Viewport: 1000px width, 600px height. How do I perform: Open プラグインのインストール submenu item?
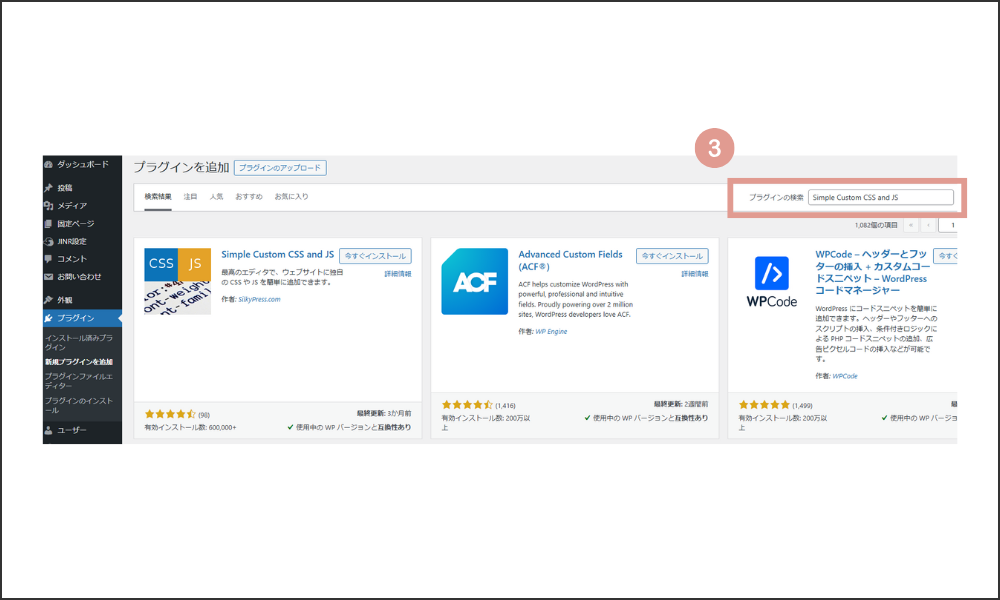pyautogui.click(x=78, y=405)
